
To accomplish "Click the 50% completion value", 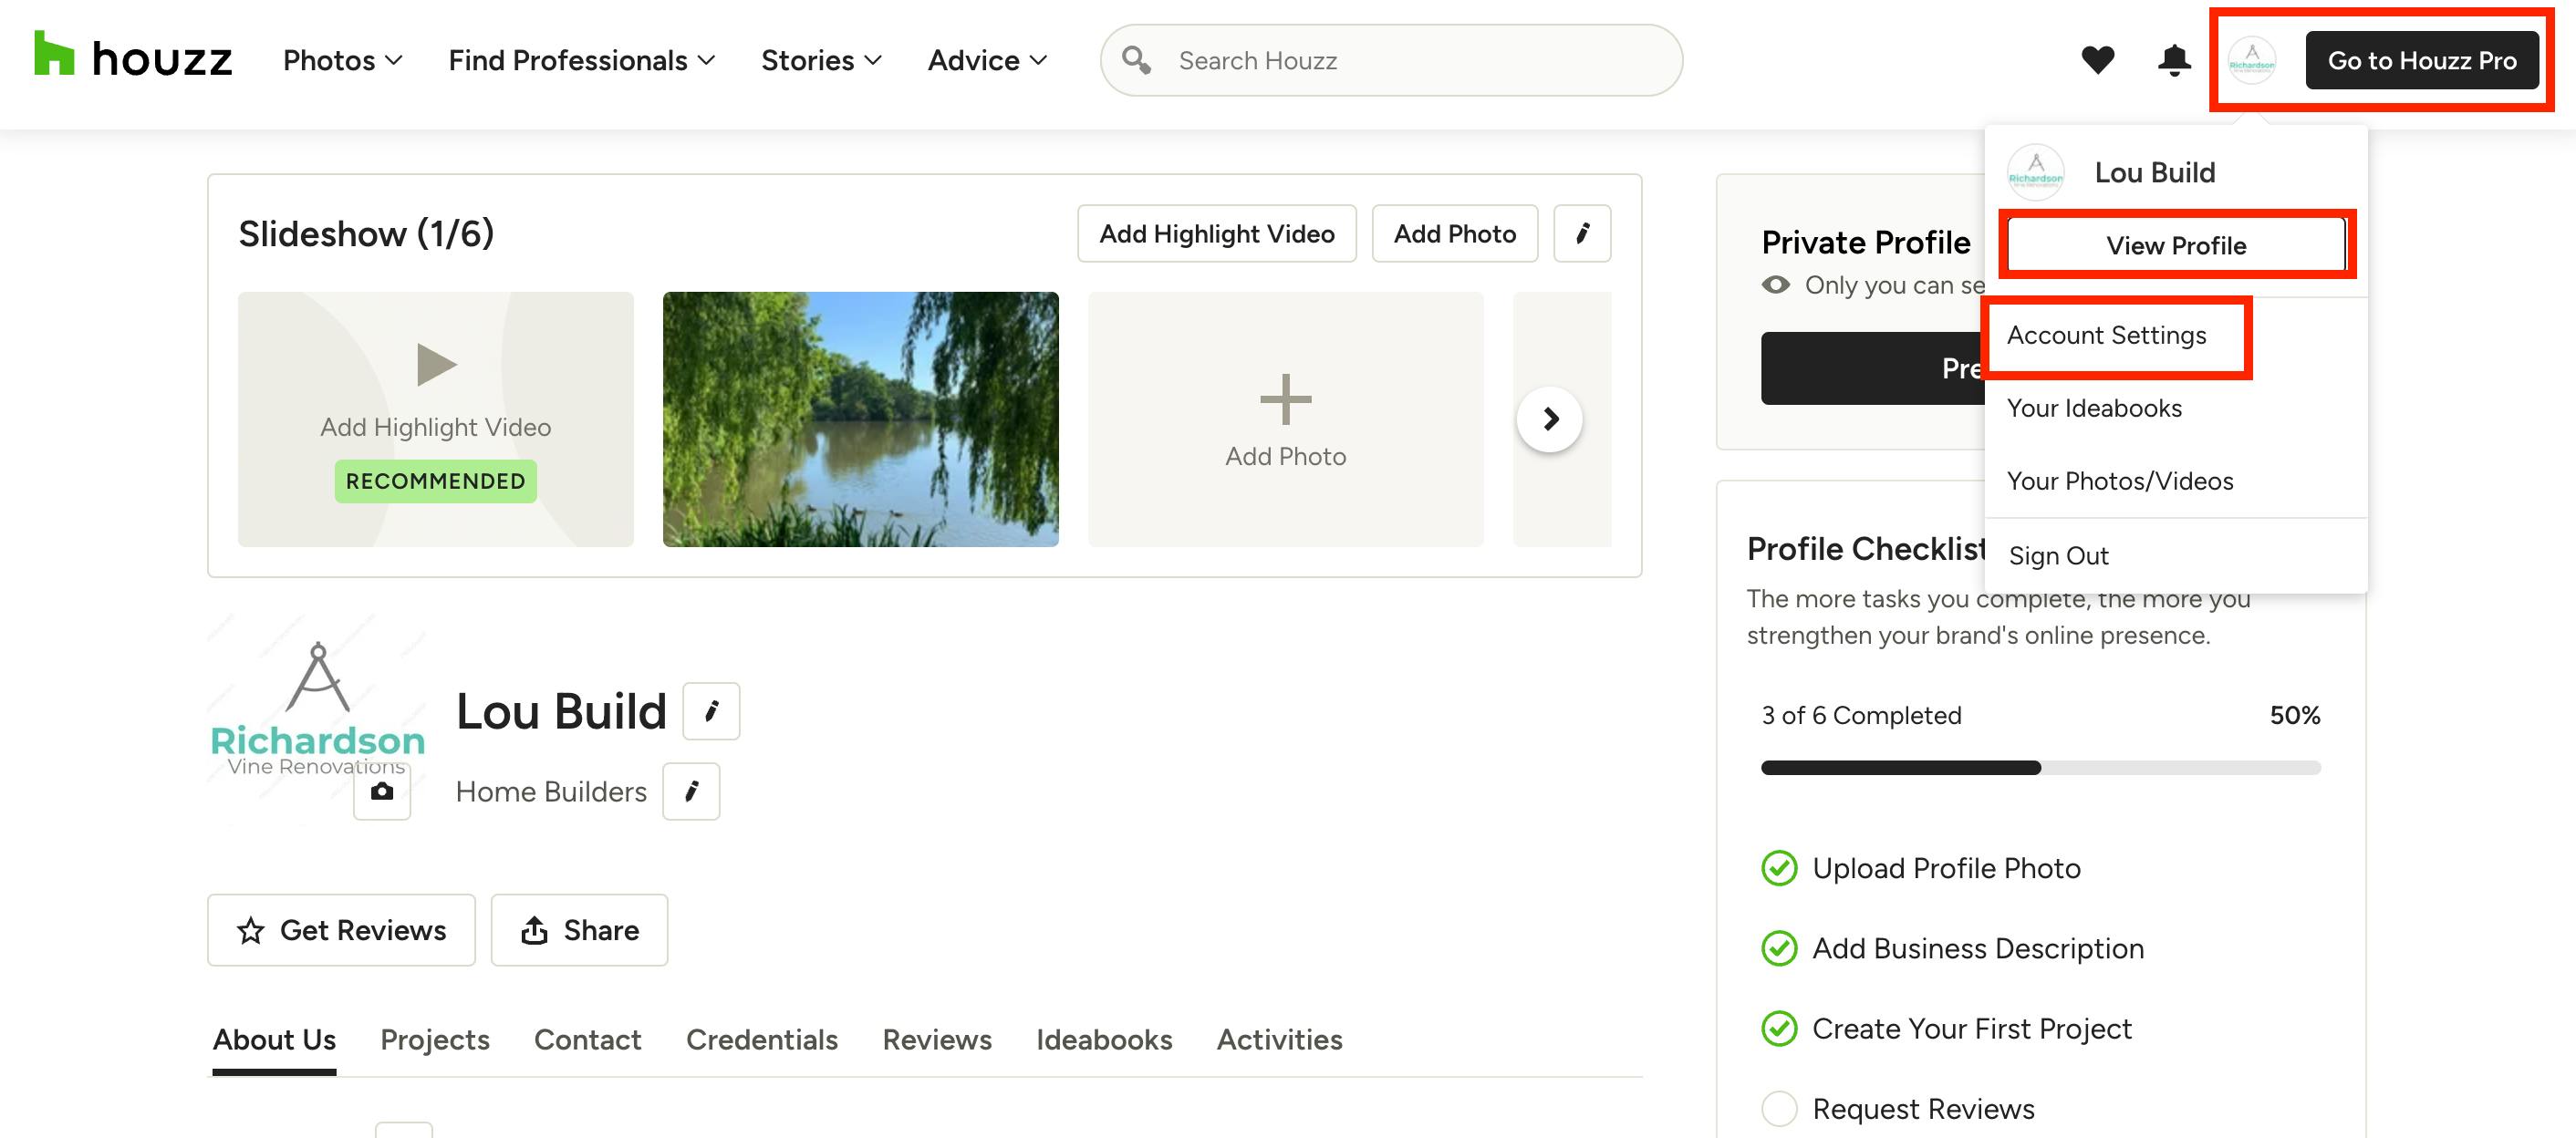I will 2295,716.
